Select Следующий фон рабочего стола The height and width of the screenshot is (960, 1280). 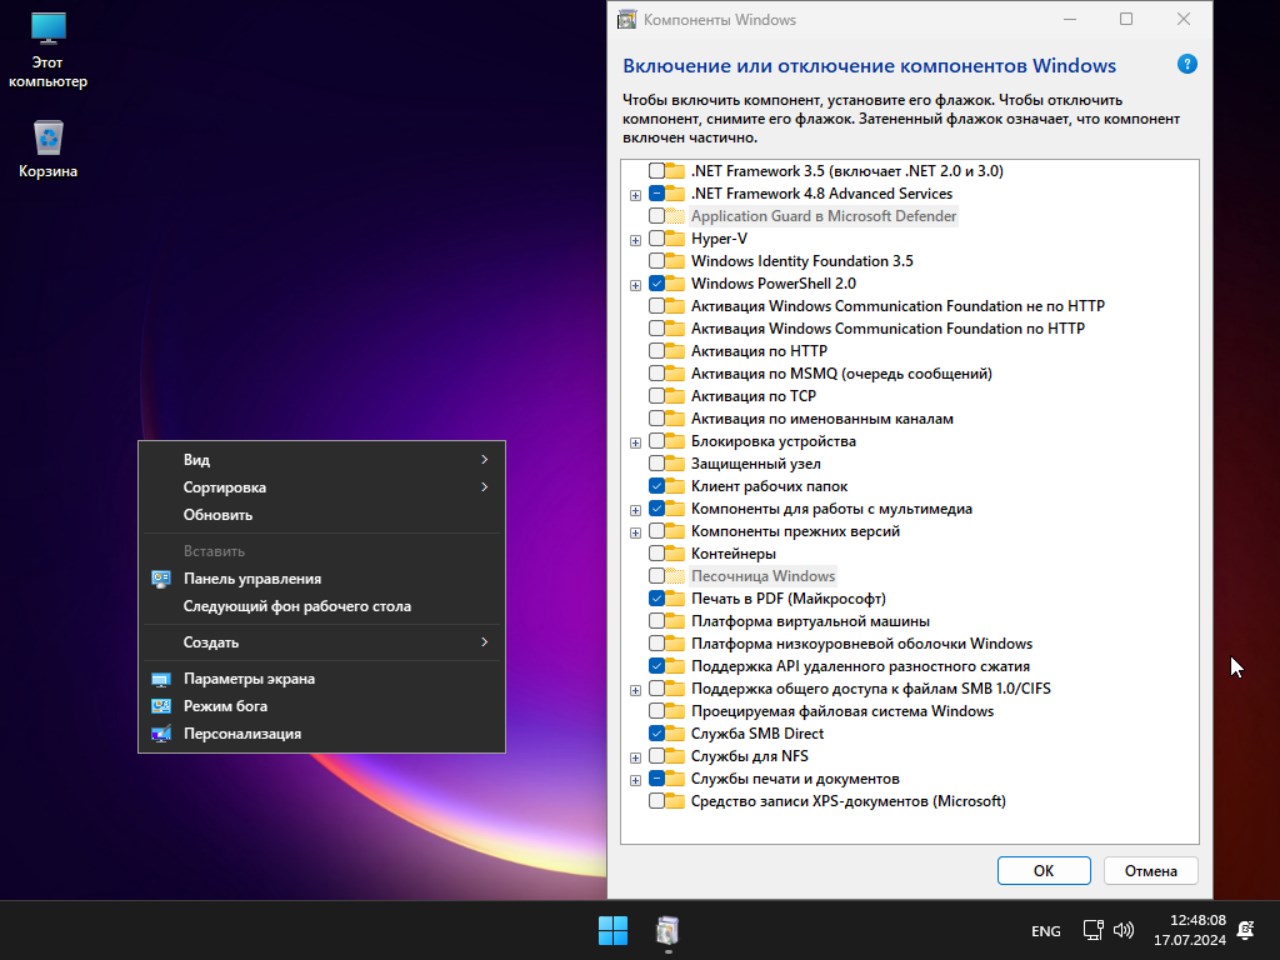321,606
